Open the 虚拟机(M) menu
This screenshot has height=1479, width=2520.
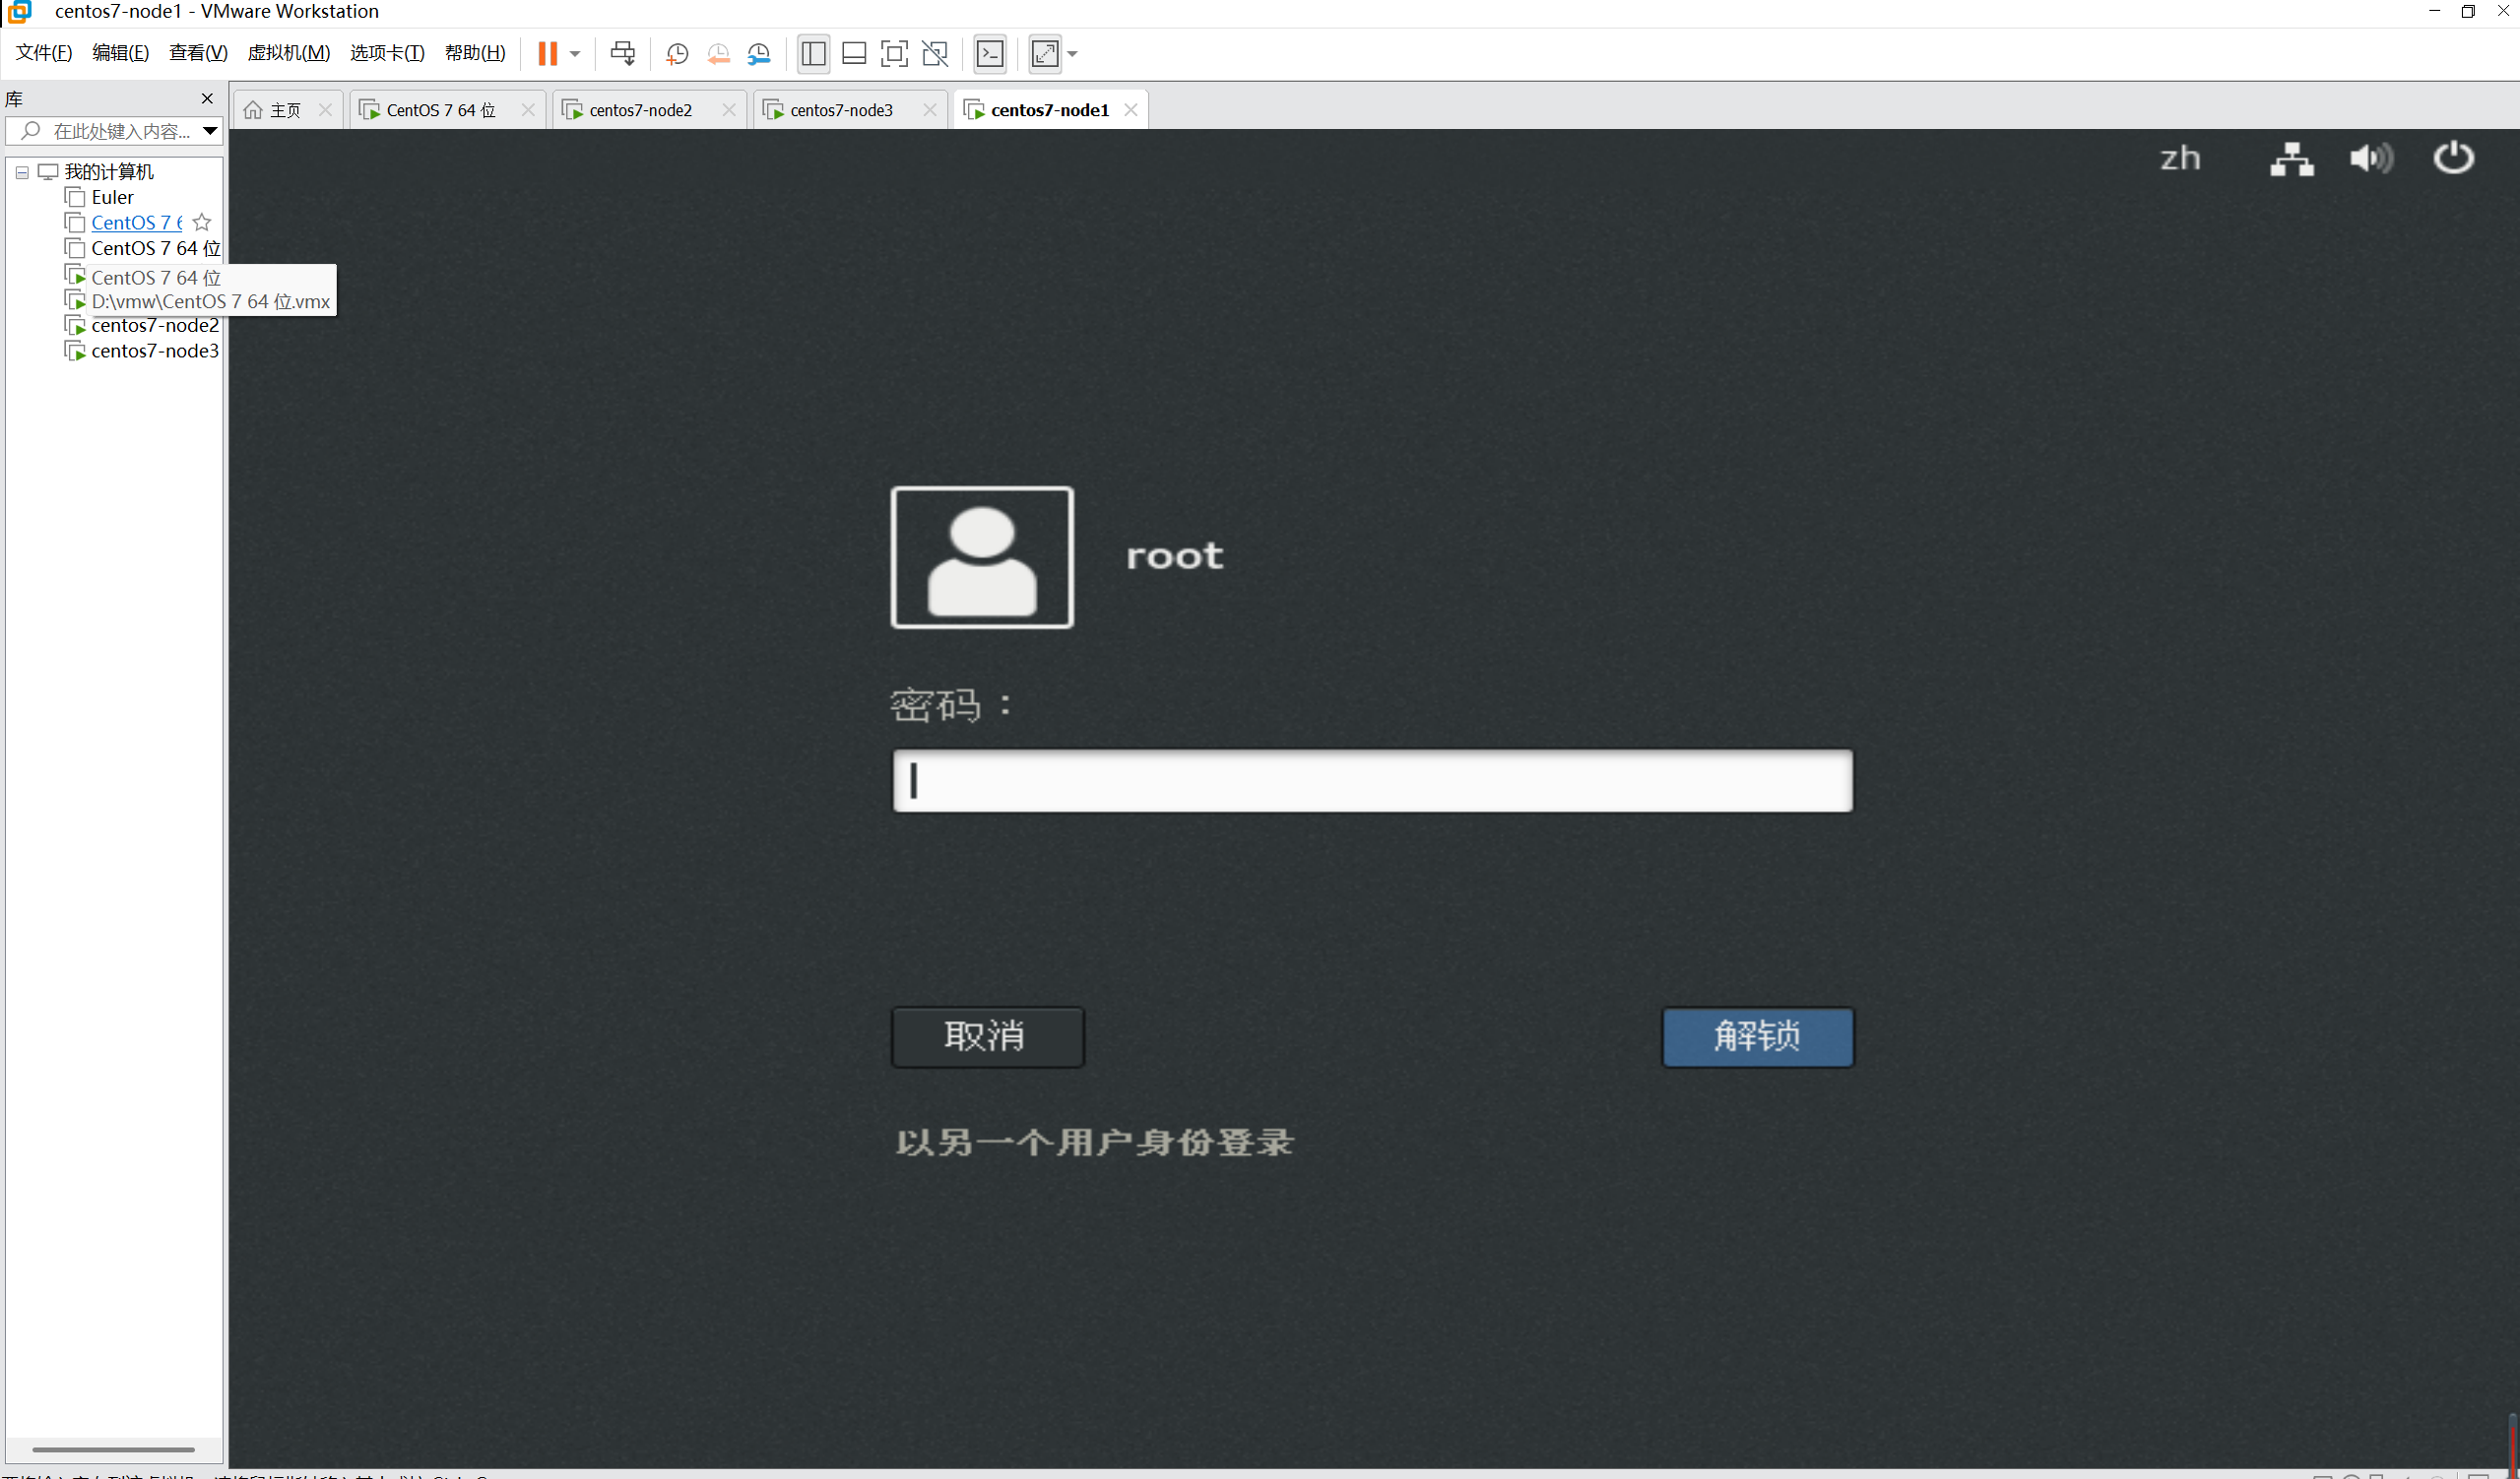(288, 53)
